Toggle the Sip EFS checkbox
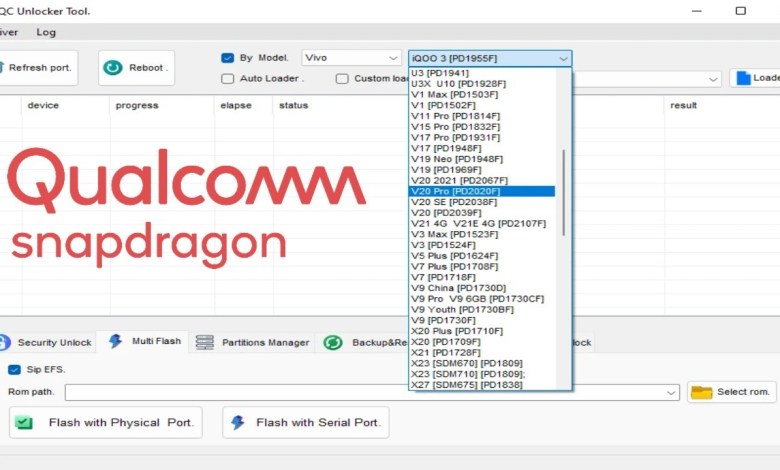The image size is (780, 470). click(14, 369)
